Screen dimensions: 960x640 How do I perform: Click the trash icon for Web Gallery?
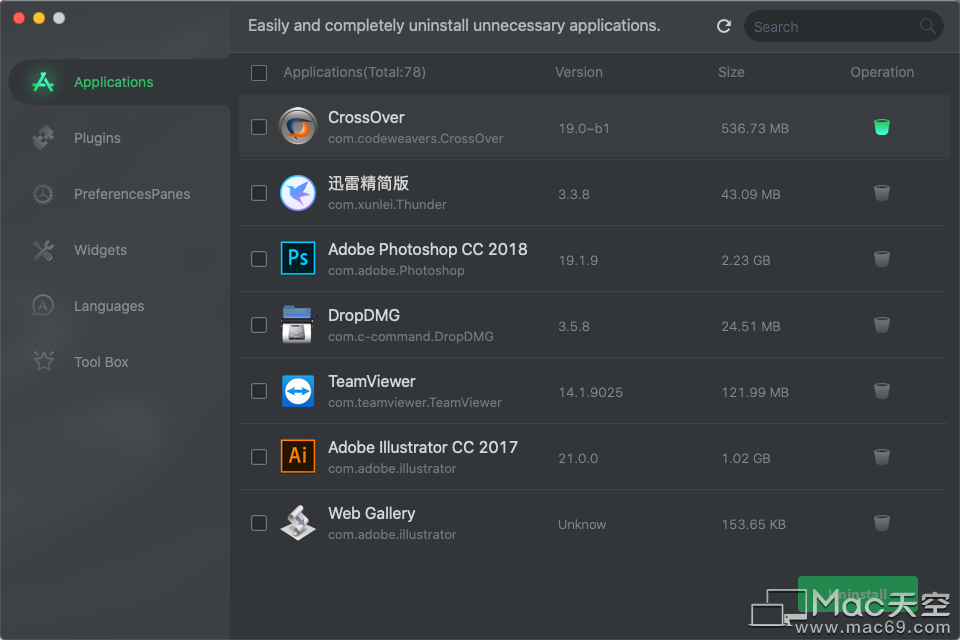[x=882, y=523]
